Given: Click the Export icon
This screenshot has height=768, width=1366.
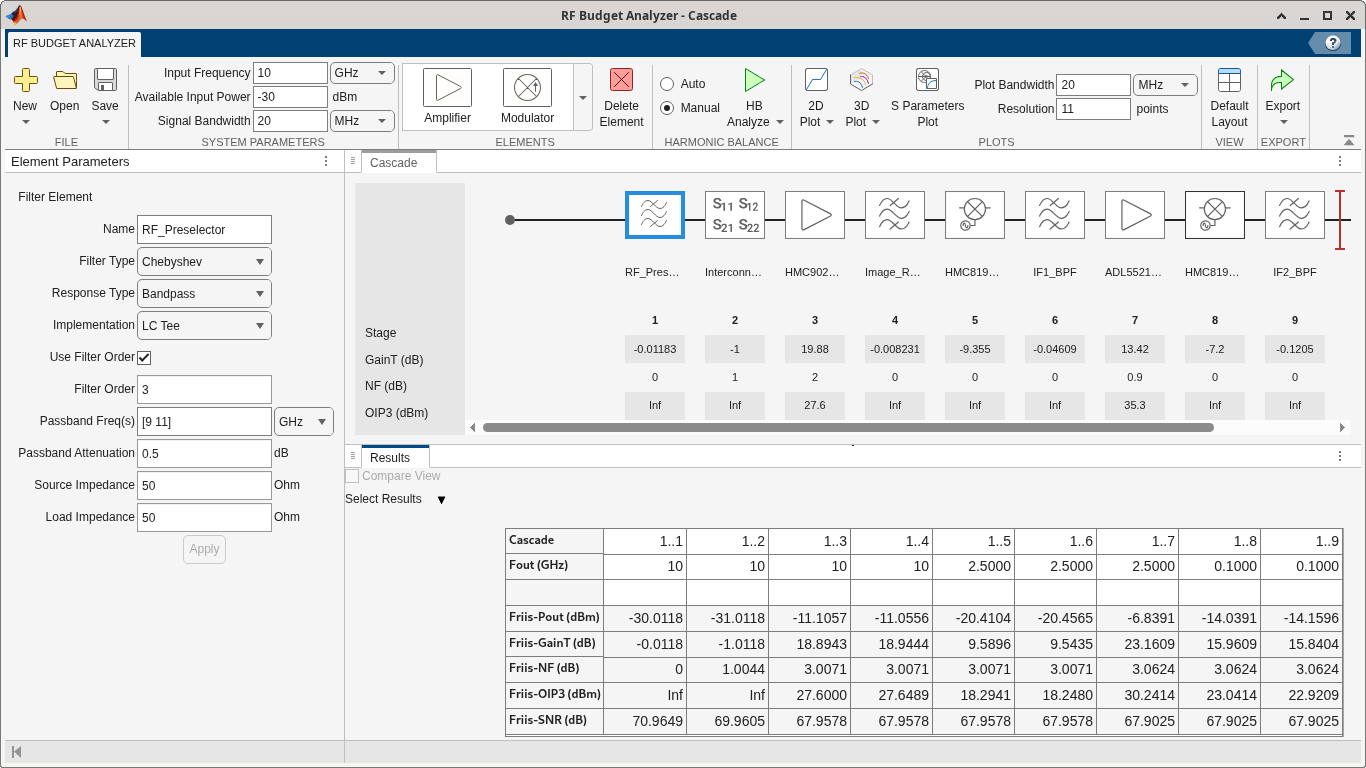Looking at the screenshot, I should (1282, 80).
